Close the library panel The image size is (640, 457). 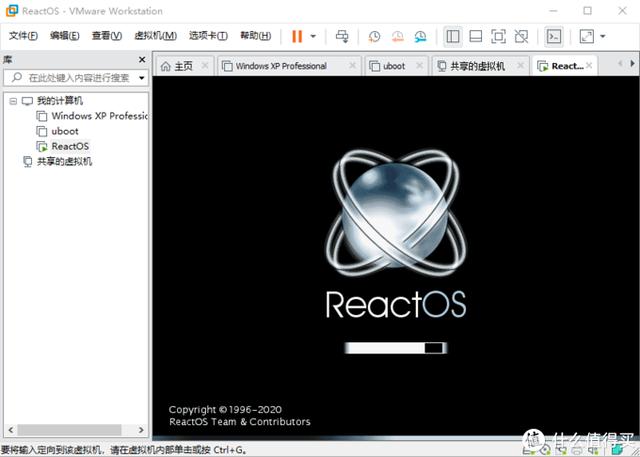click(x=142, y=60)
